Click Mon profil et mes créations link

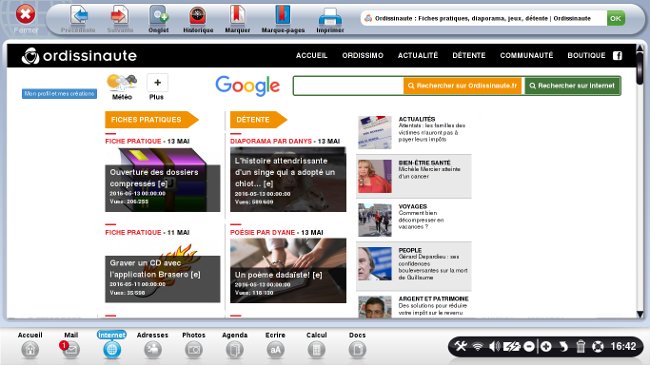tap(59, 94)
